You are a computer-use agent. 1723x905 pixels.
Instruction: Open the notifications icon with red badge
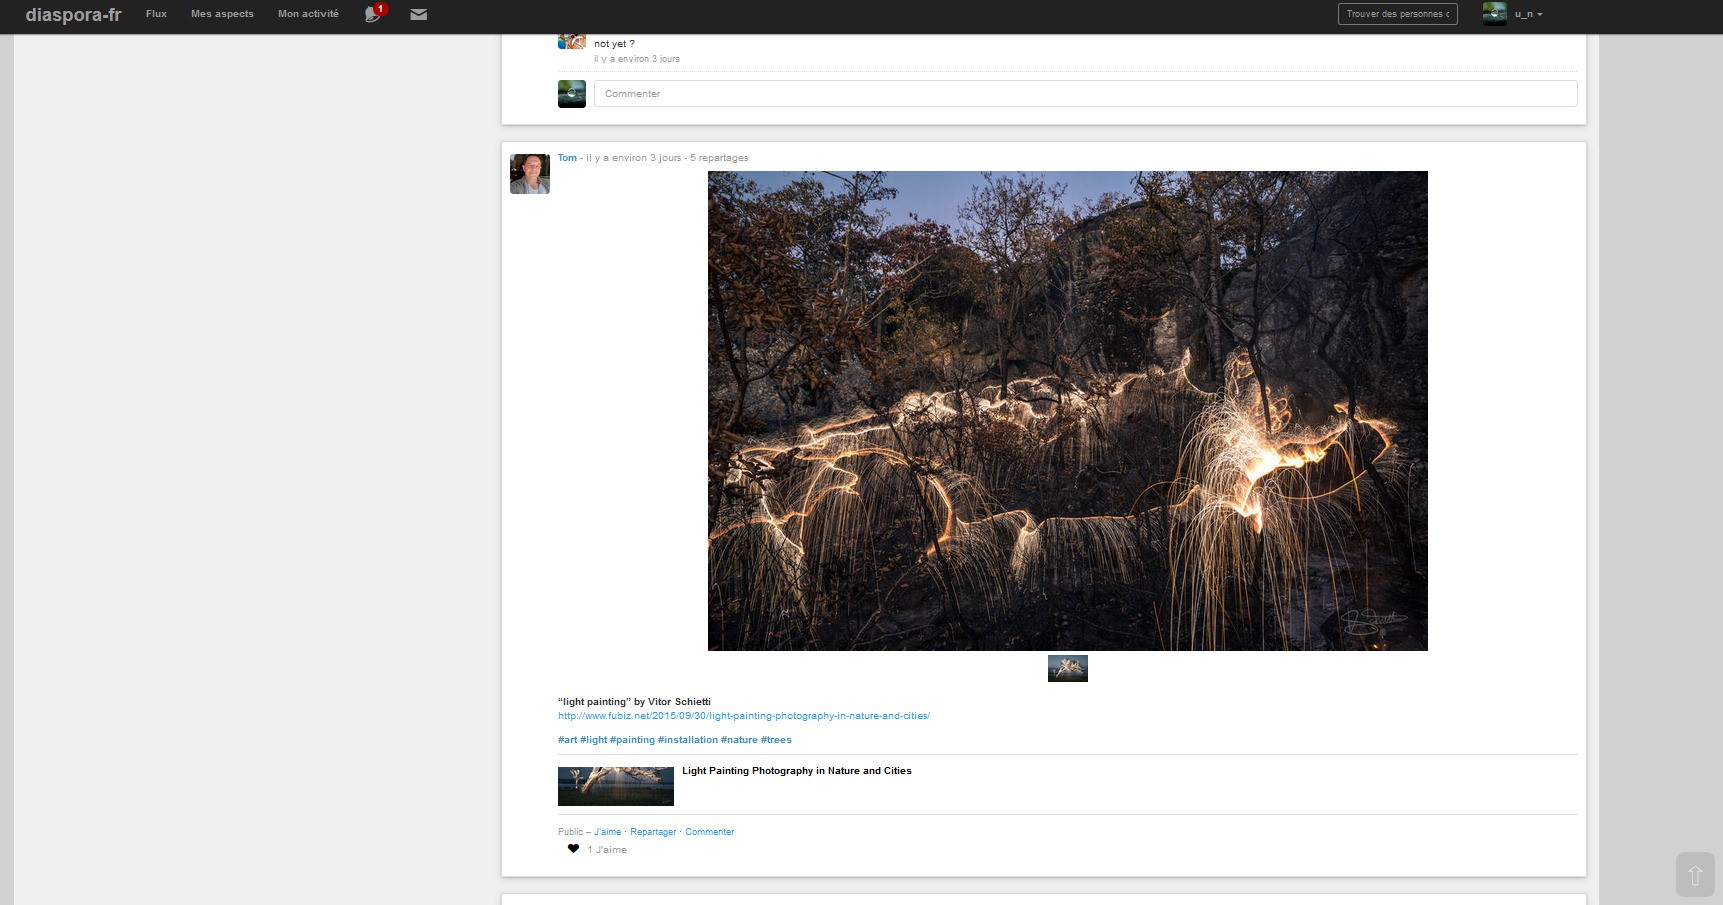374,14
